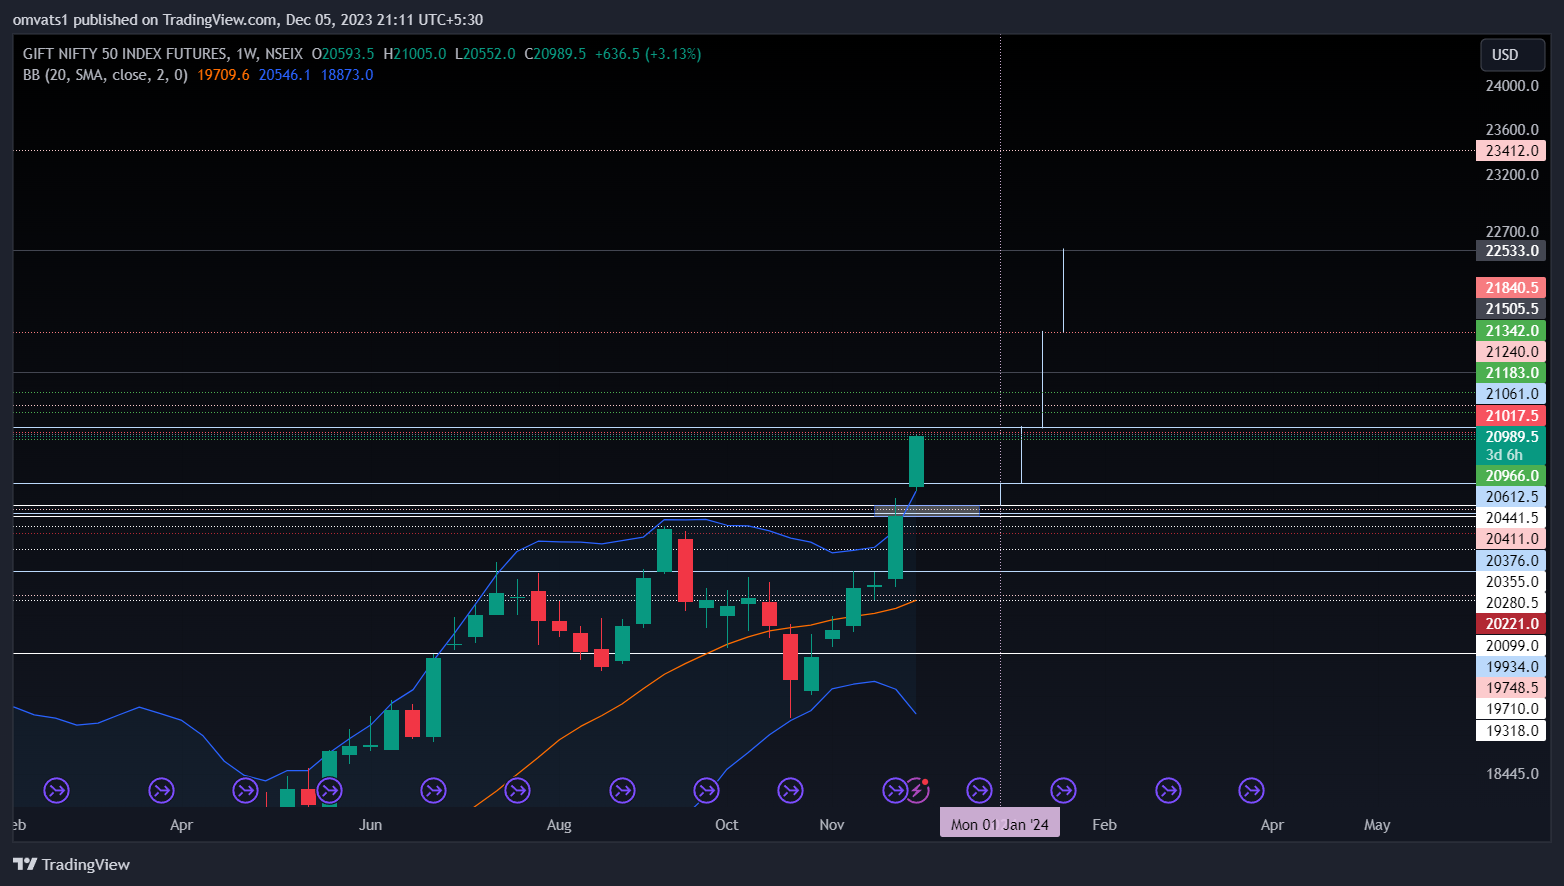Image resolution: width=1564 pixels, height=886 pixels.
Task: Click the high value H21005.0
Action: click(x=415, y=54)
